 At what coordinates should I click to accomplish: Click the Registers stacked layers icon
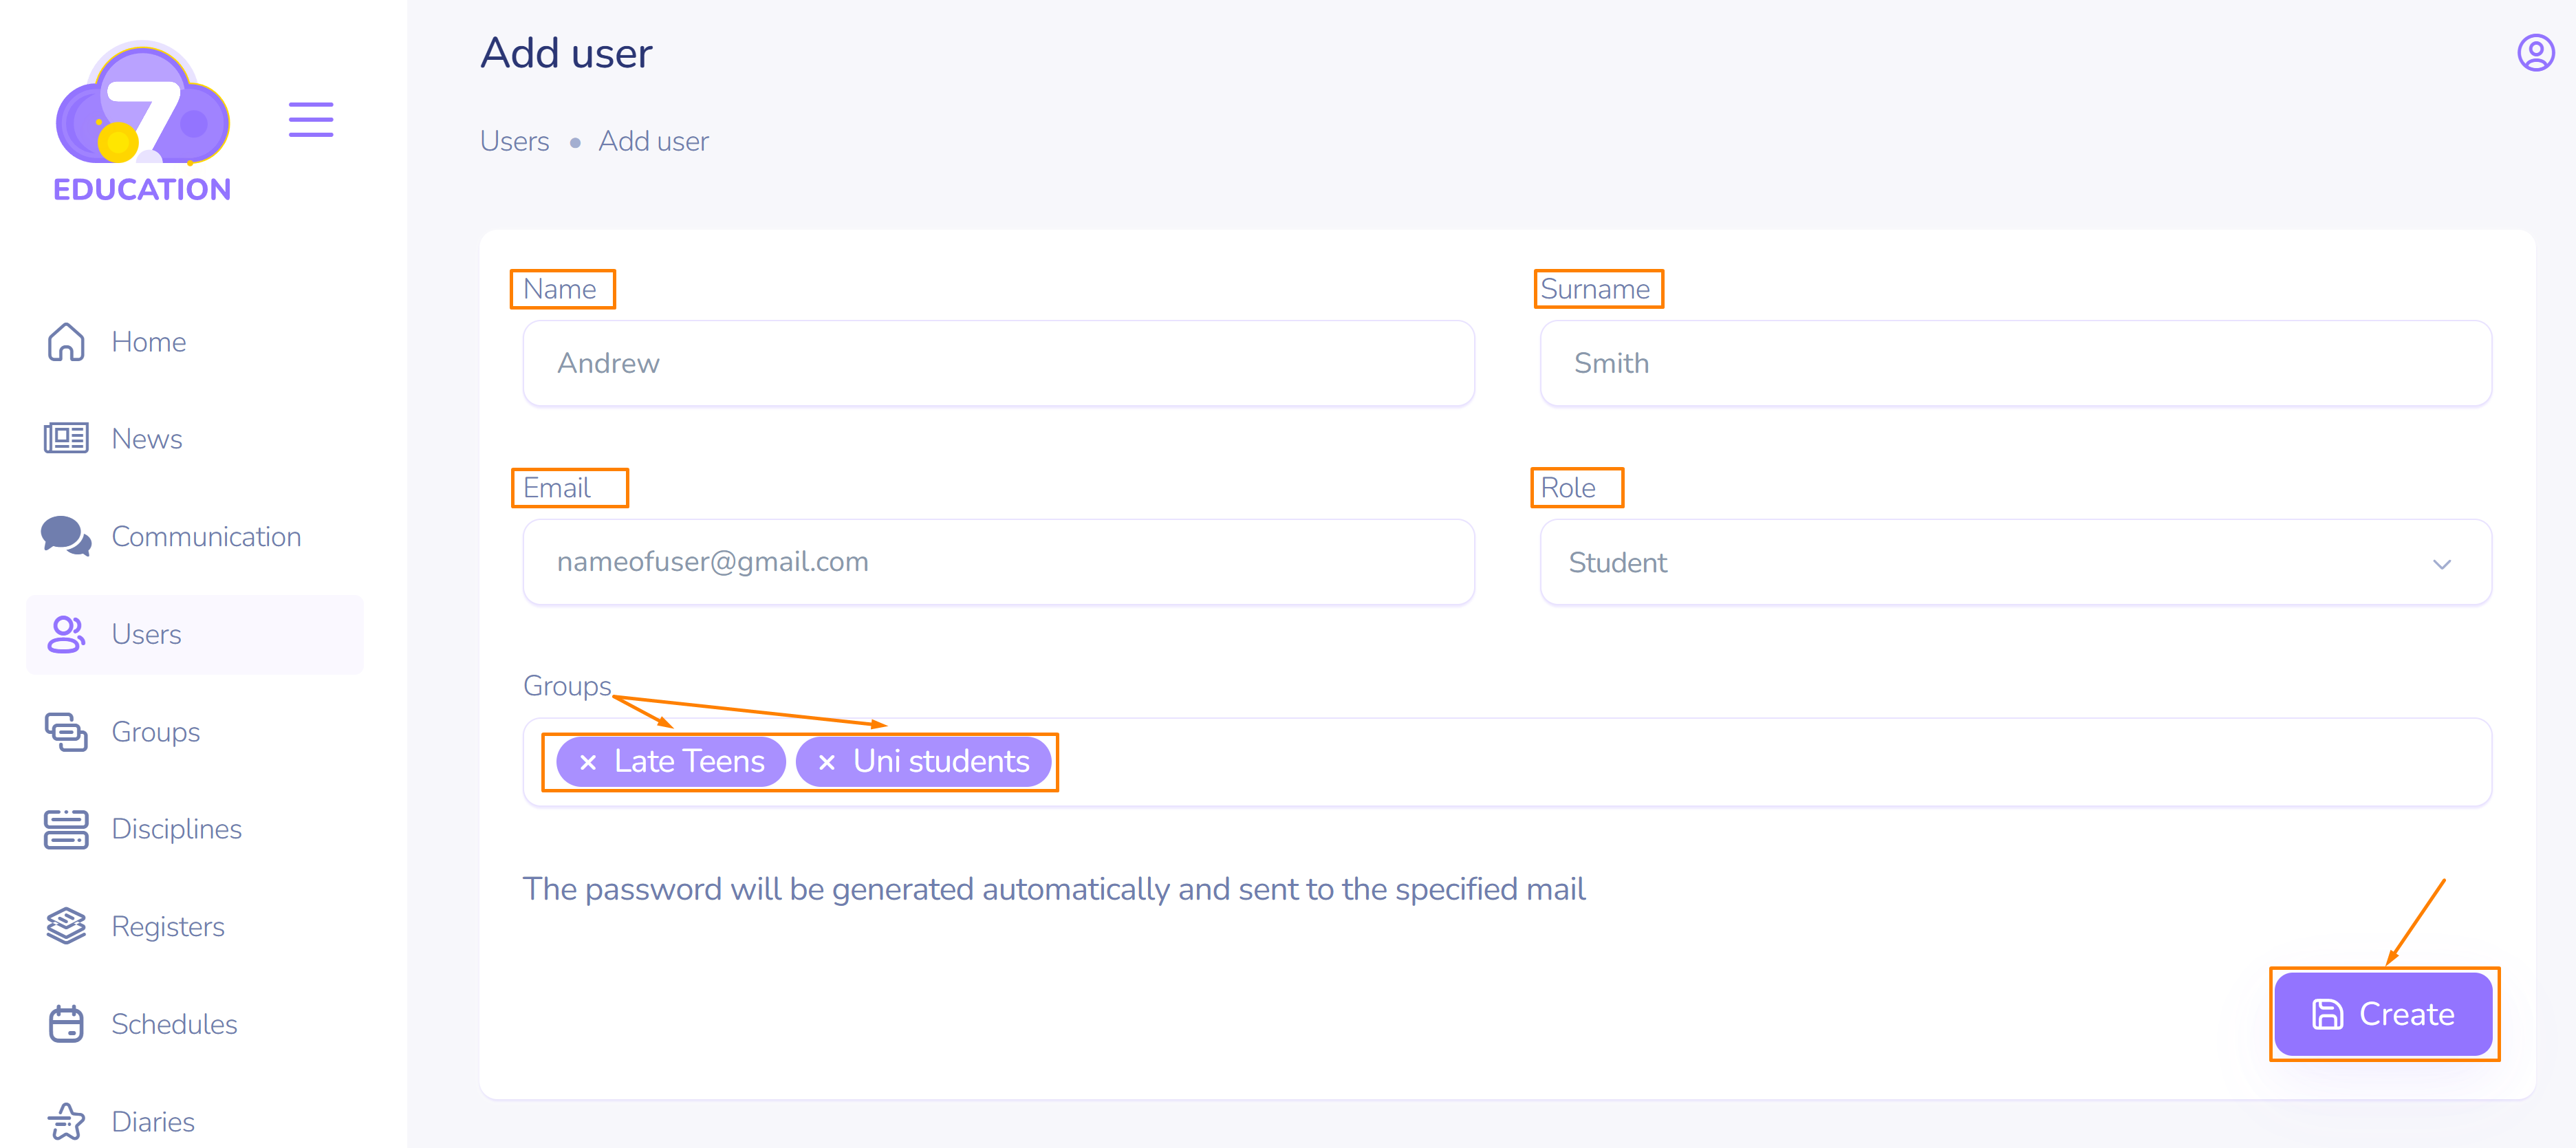click(66, 926)
